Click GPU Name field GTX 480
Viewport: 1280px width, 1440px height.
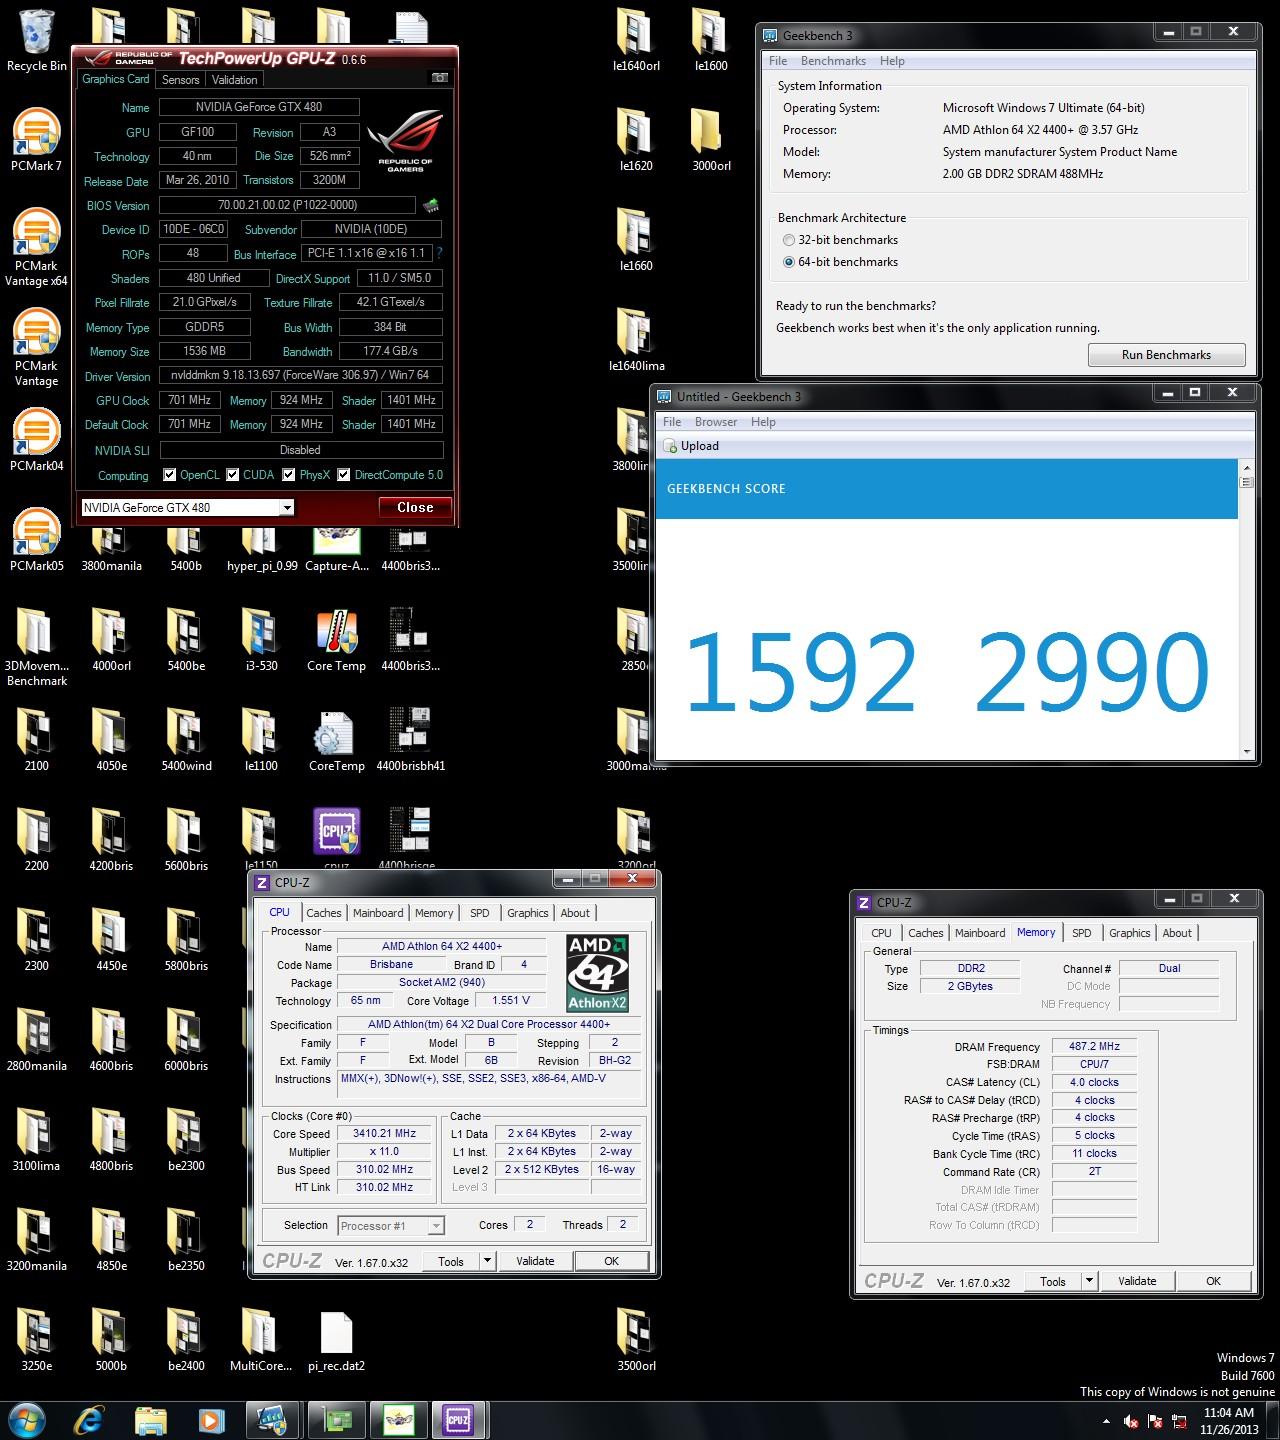tap(259, 107)
